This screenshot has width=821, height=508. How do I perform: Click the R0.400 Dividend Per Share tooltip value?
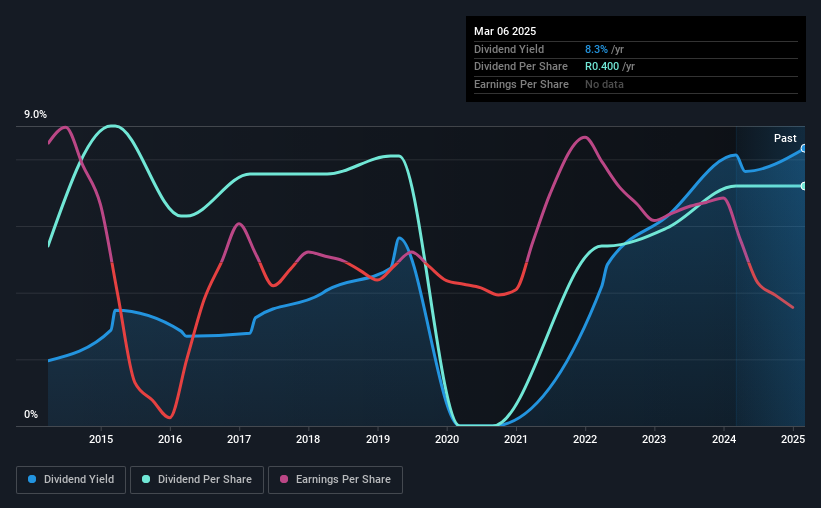(x=602, y=67)
